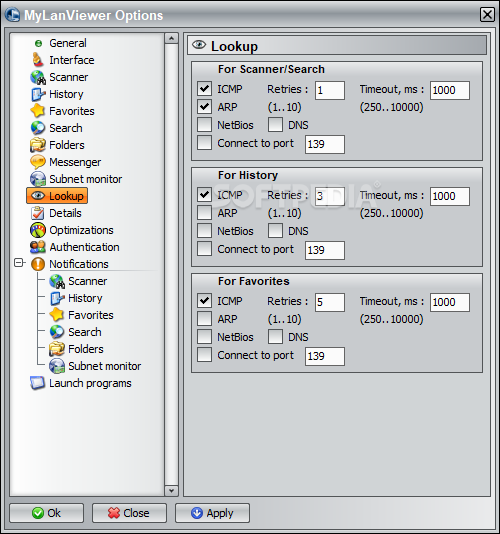Uncheck ARP for Scanner/Search
This screenshot has width=500, height=534.
pyautogui.click(x=204, y=107)
